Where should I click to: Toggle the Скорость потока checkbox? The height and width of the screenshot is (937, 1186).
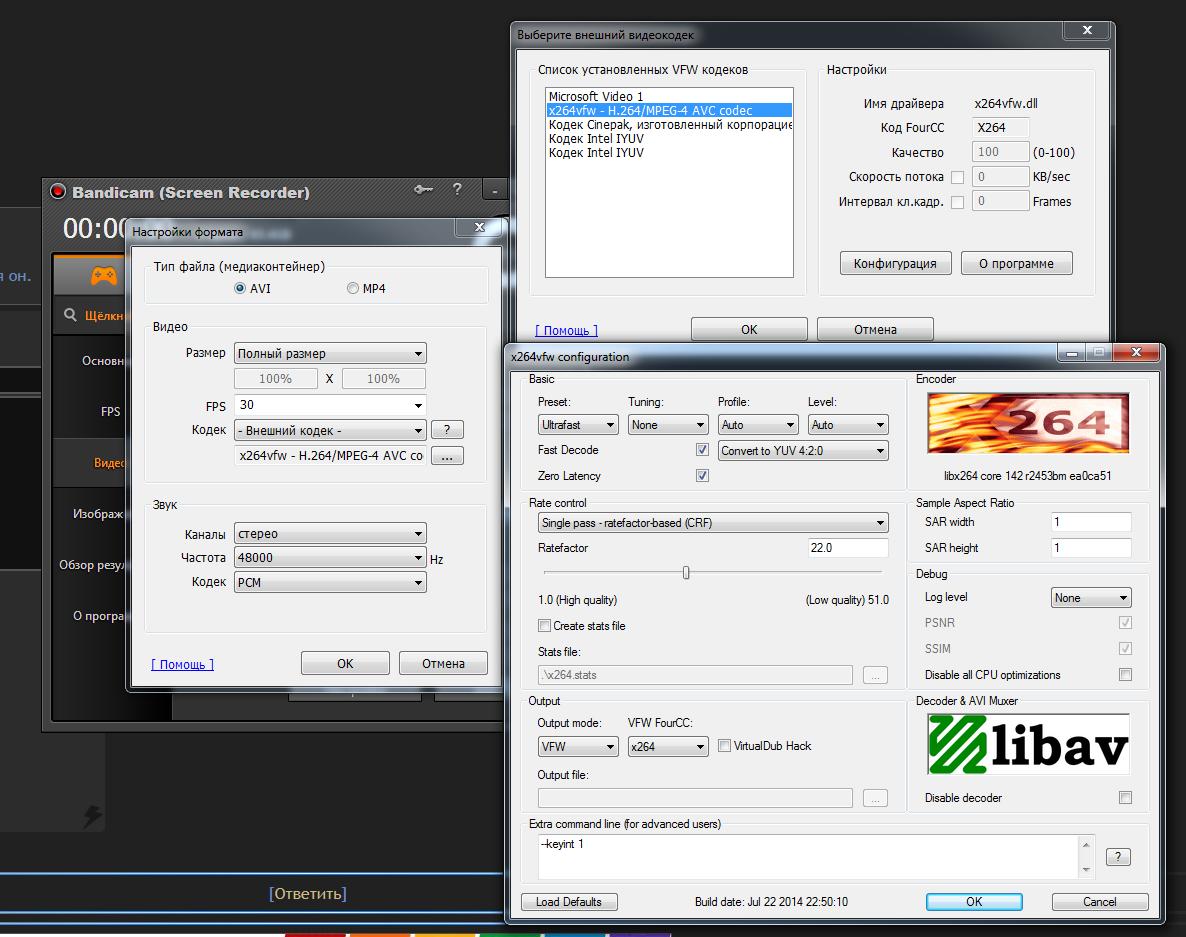958,178
